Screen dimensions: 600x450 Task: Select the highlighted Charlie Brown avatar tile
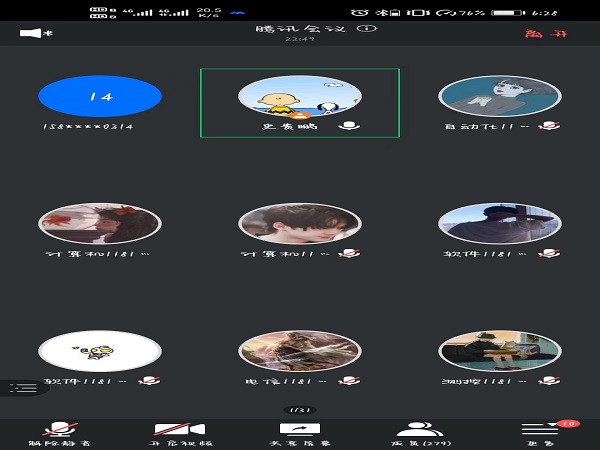click(x=299, y=97)
